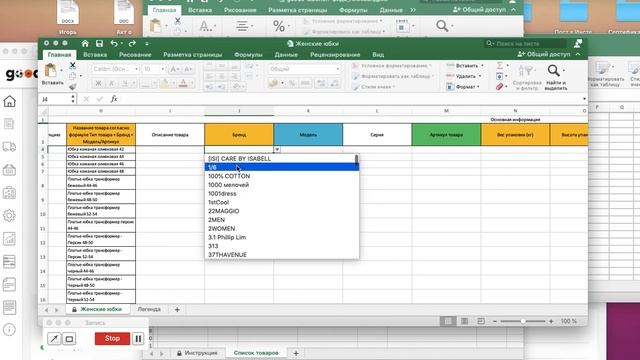
Task: Add a new sheet with plus button
Action: (177, 309)
